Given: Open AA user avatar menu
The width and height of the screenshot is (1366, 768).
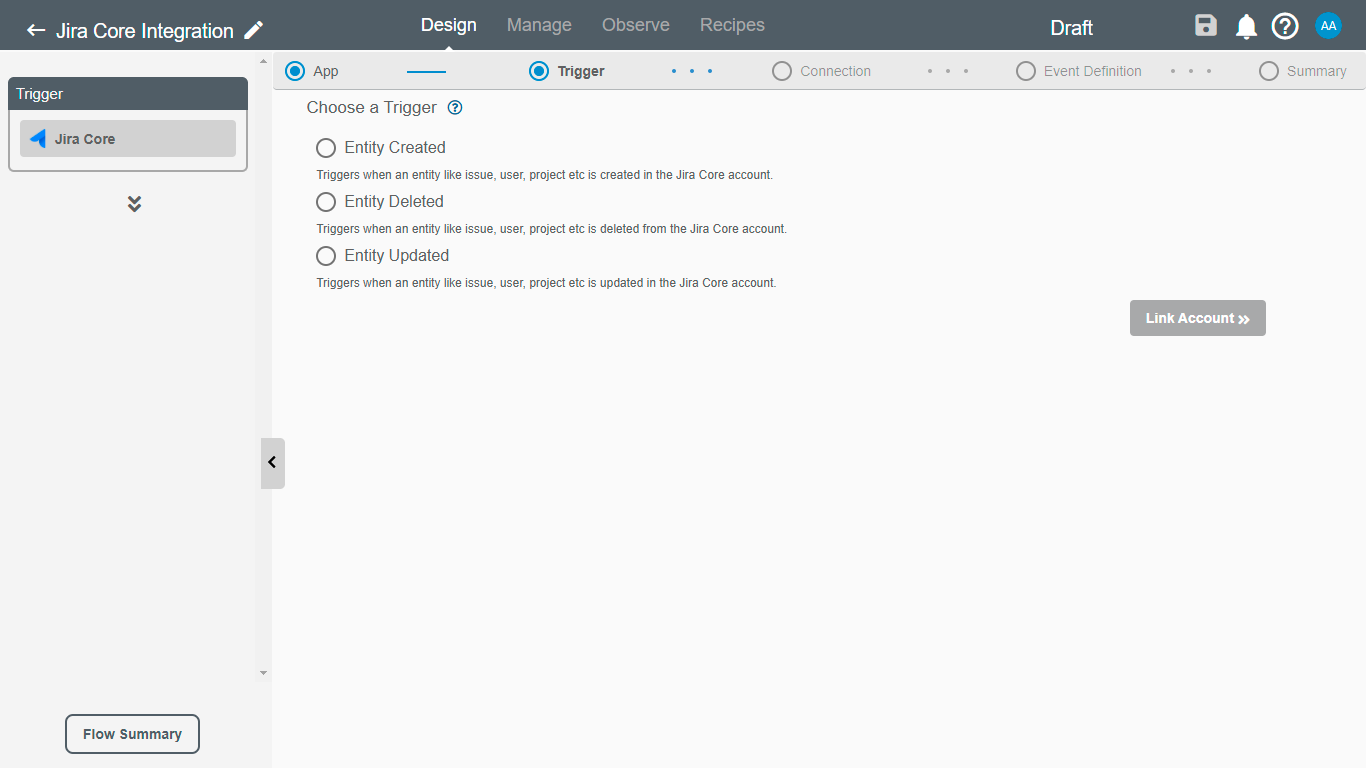Looking at the screenshot, I should [x=1328, y=26].
